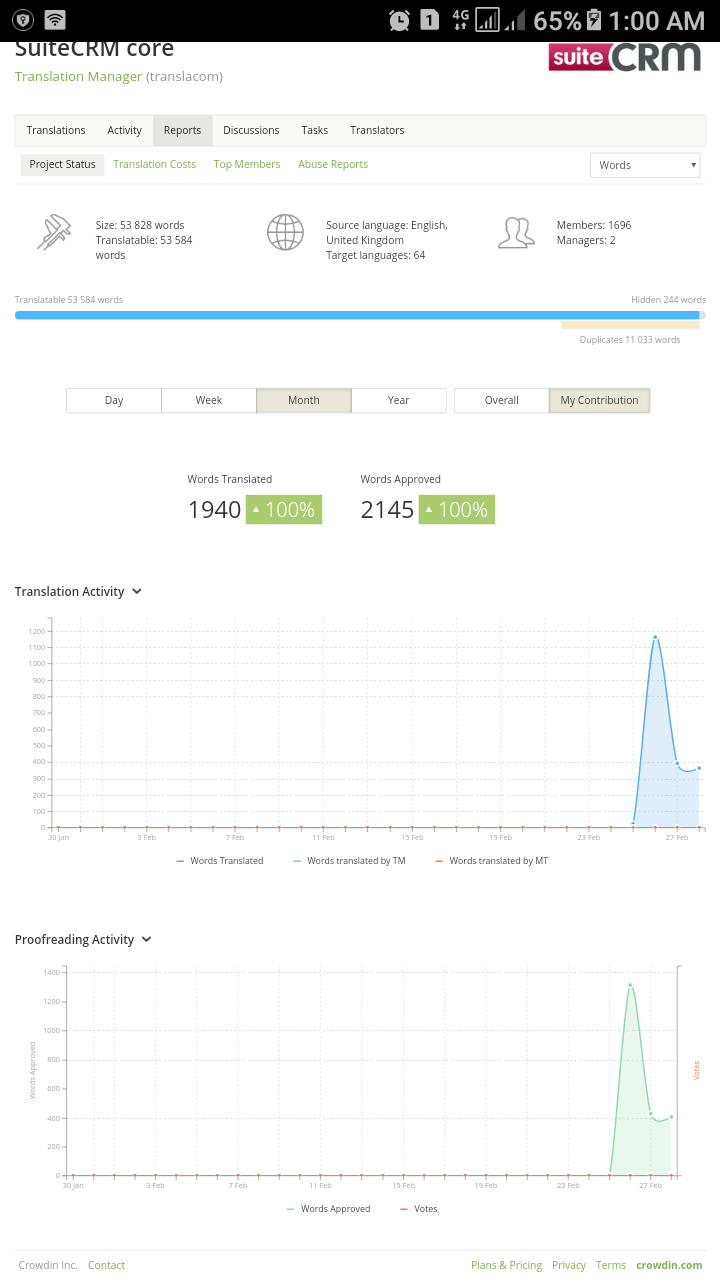Tap the battery status icon
720x1280 pixels.
pos(593,20)
